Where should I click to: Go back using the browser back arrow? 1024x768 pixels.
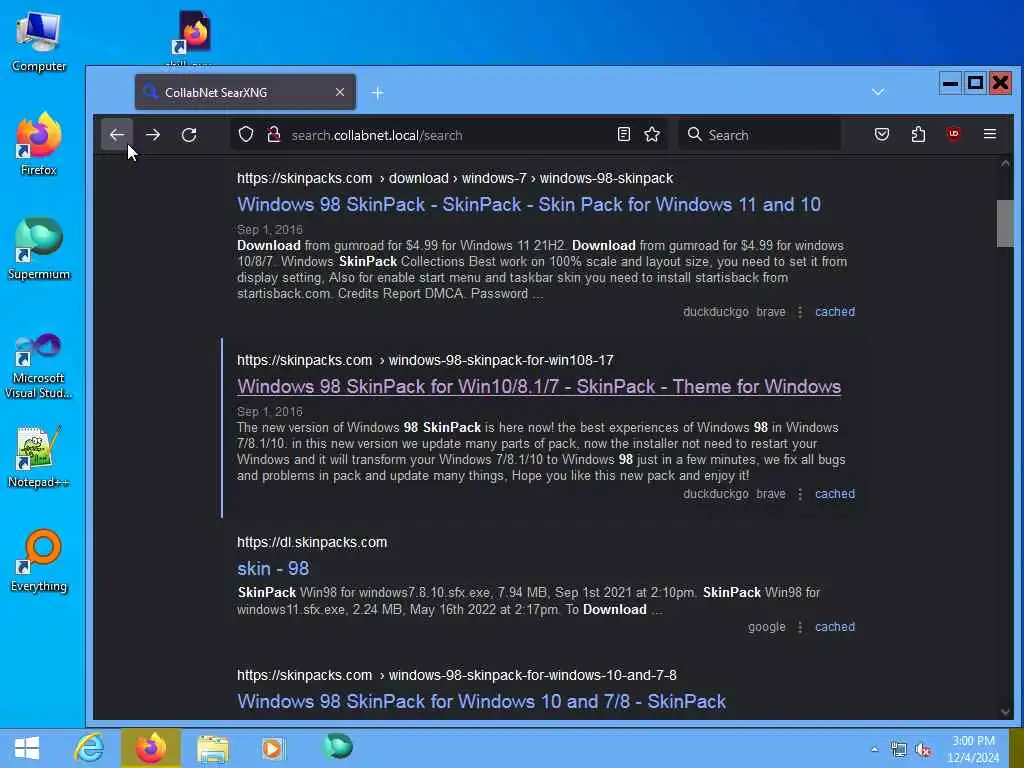[117, 135]
